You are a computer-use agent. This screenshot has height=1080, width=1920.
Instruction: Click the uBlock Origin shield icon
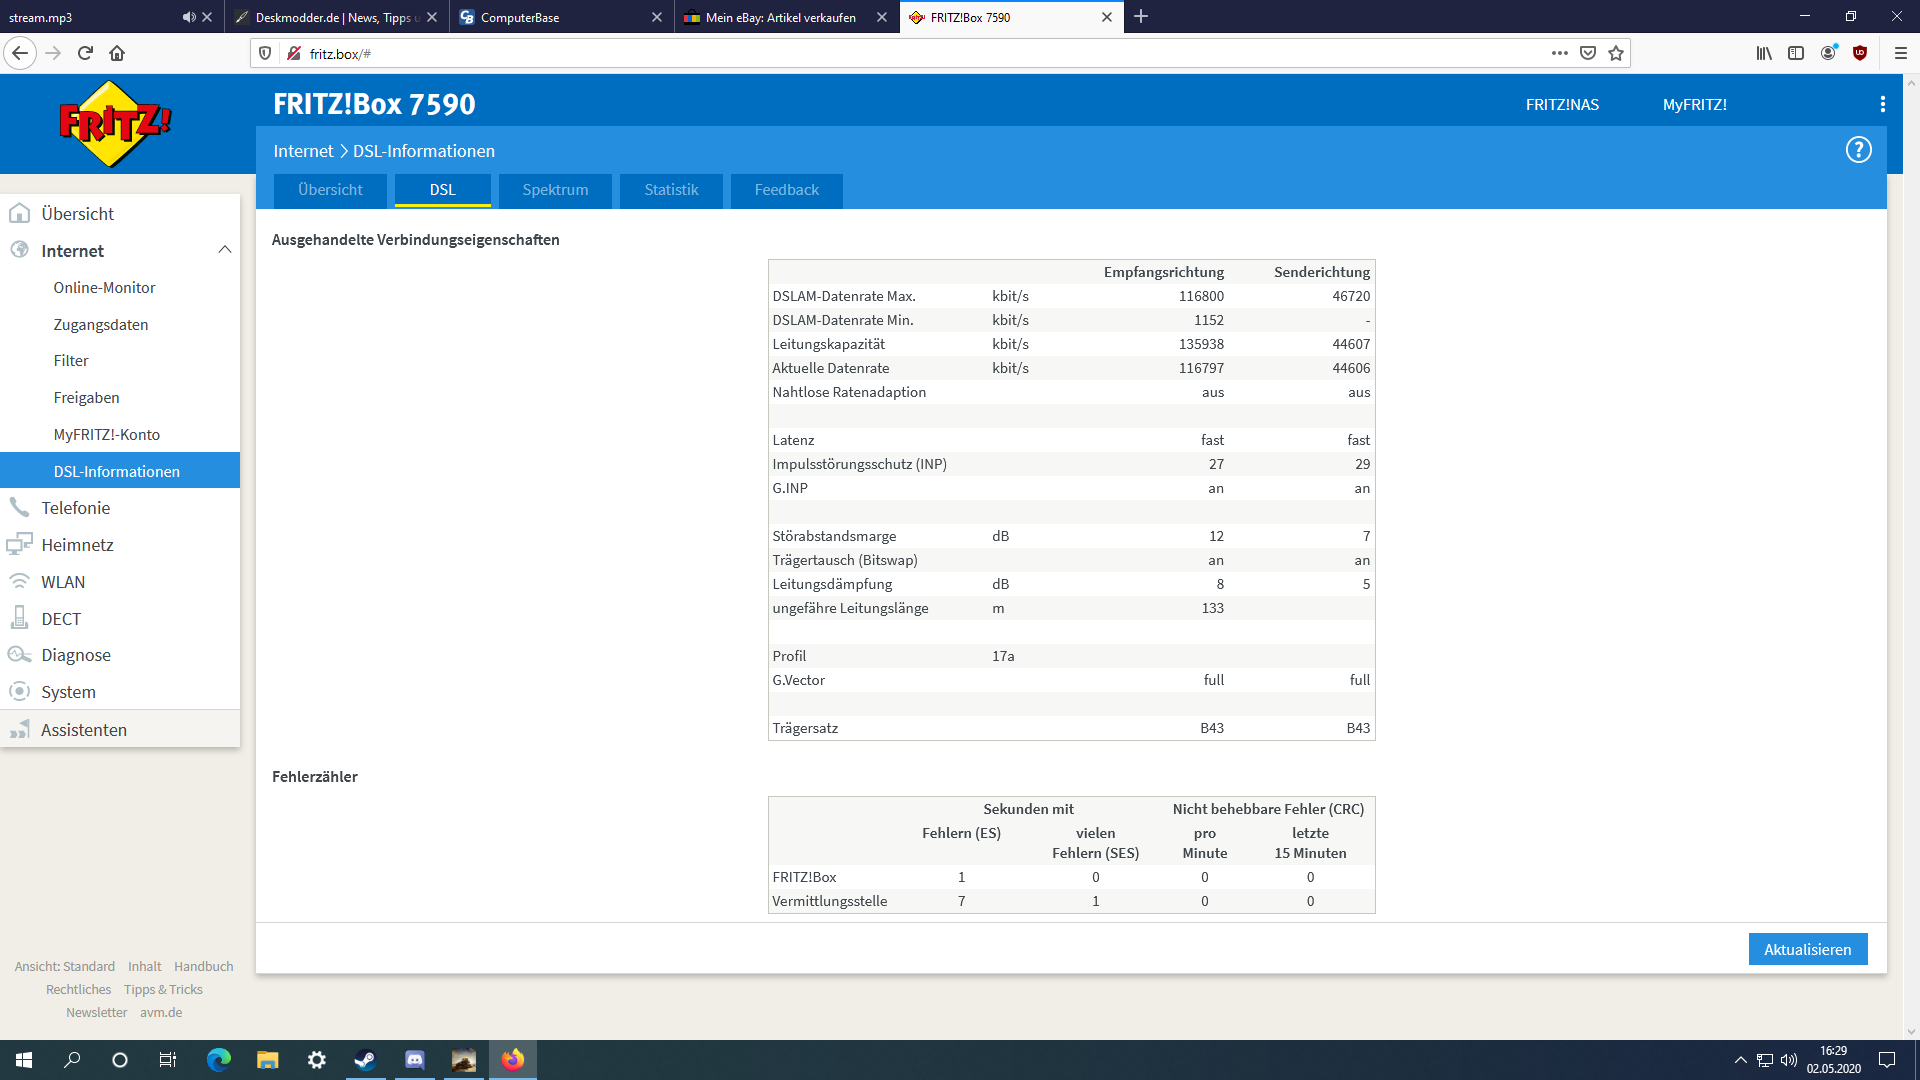coord(1860,53)
